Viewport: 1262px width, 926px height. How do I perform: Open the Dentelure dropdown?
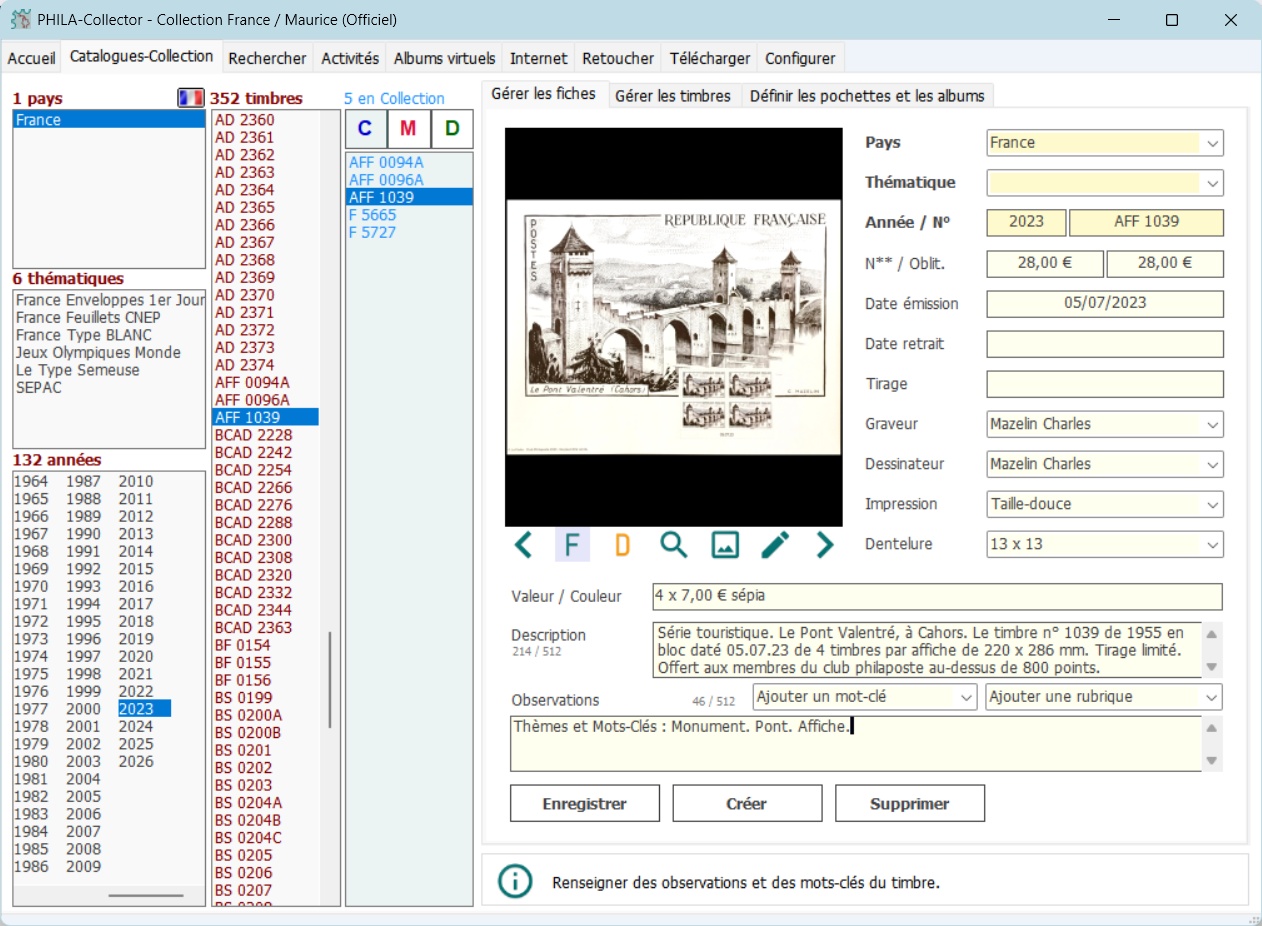click(x=1213, y=544)
